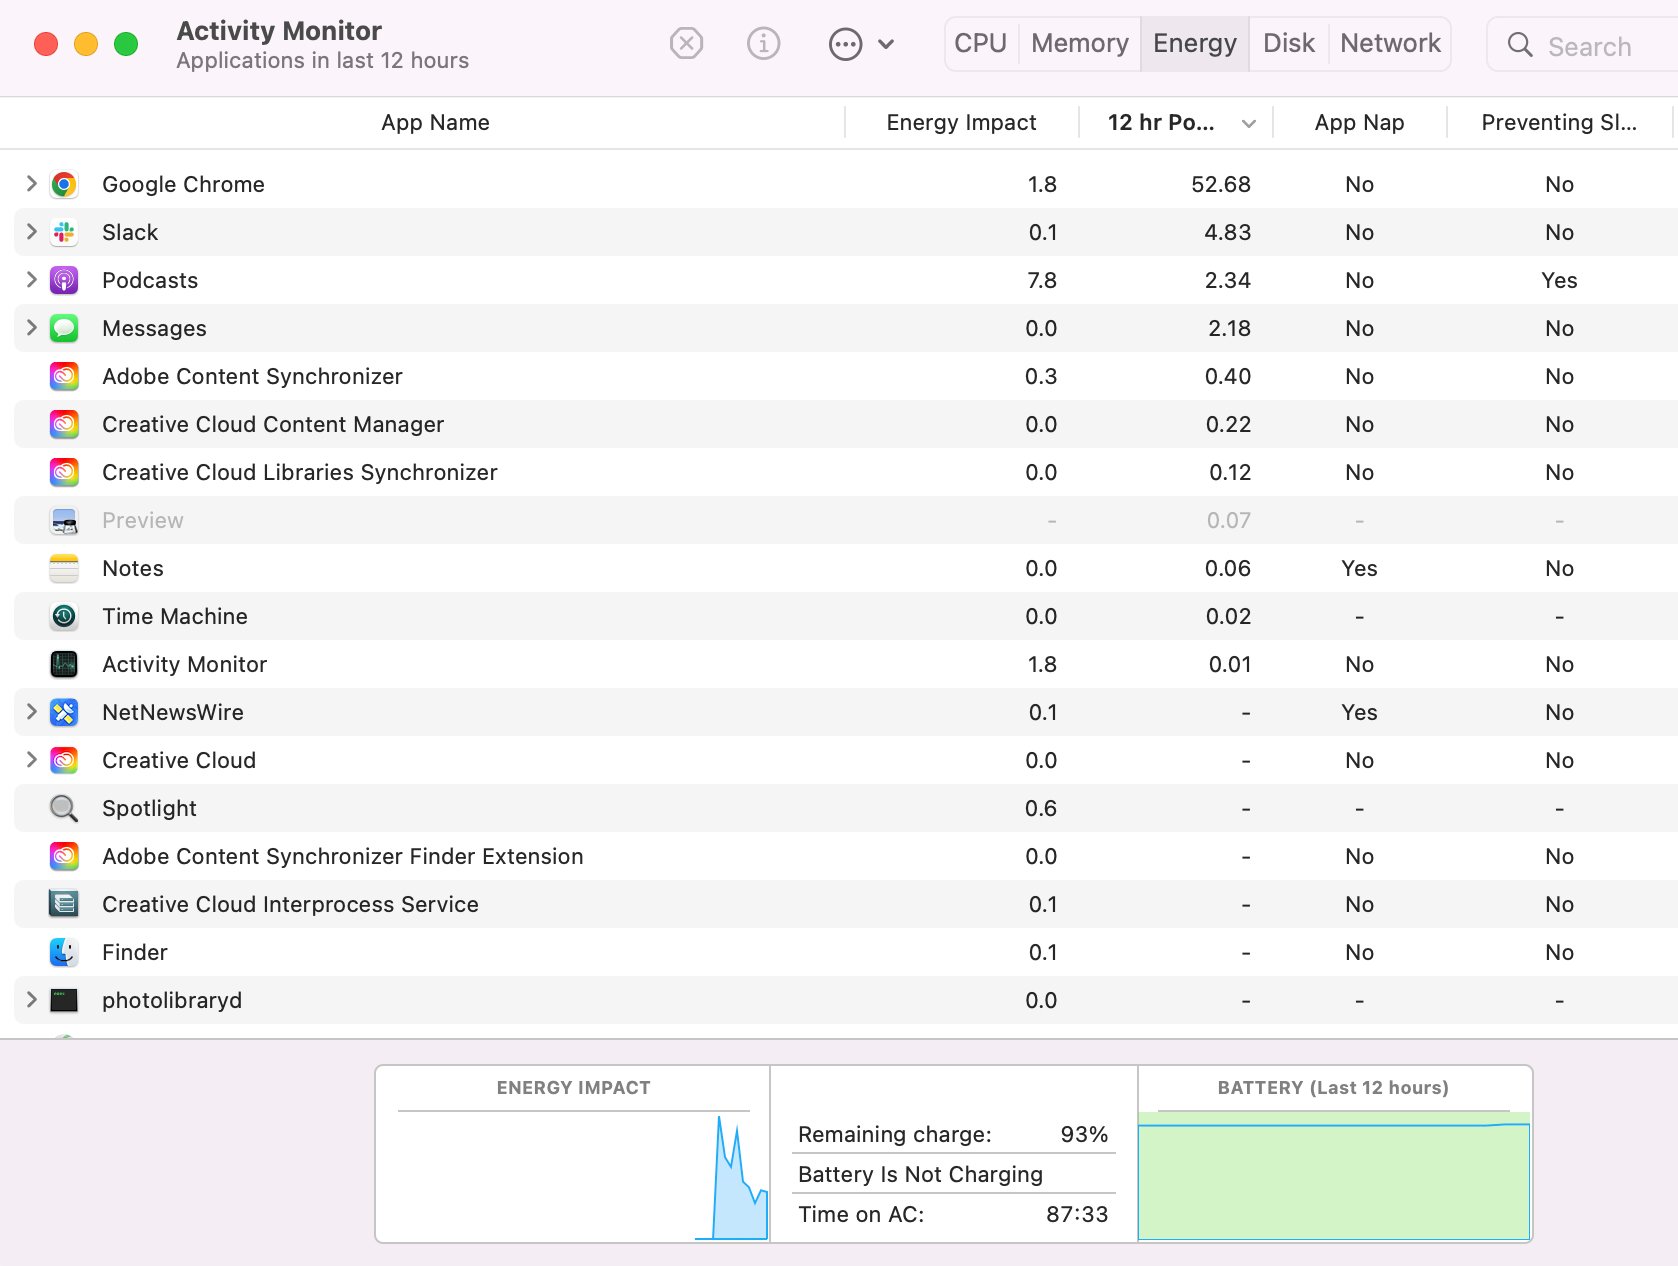Switch to the CPU tab
The height and width of the screenshot is (1266, 1678).
point(980,44)
